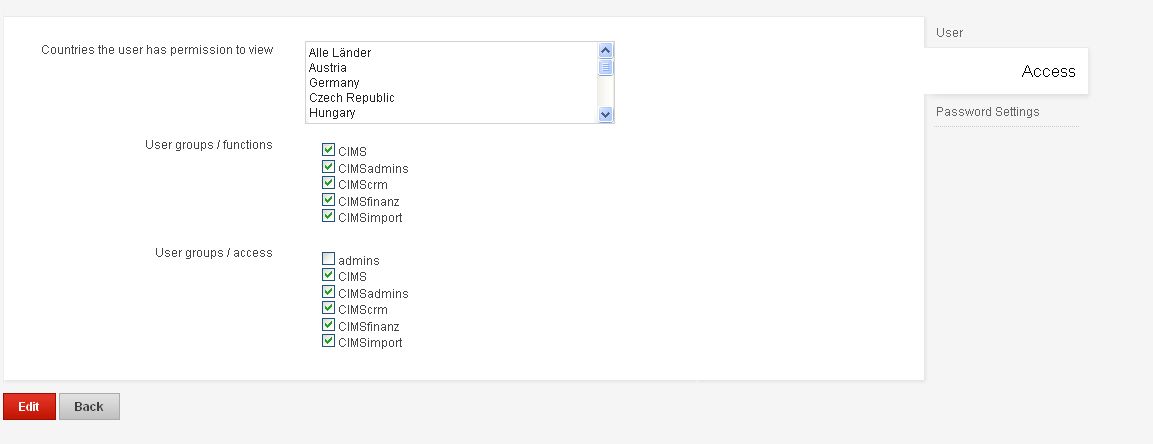Switch to Password Settings tab
The width and height of the screenshot is (1153, 444).
click(x=987, y=112)
